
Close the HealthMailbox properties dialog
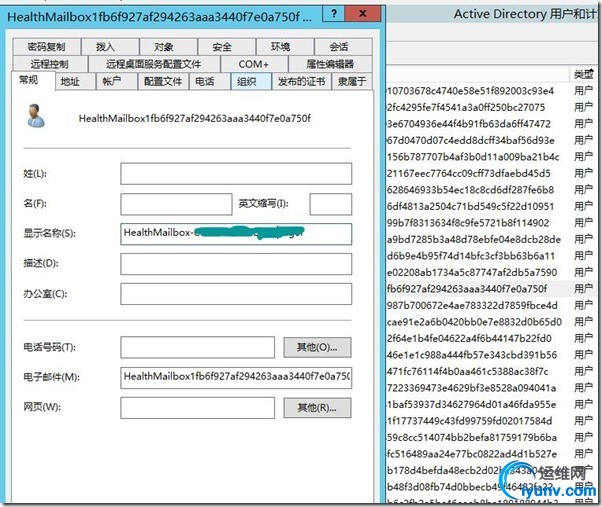click(x=362, y=14)
